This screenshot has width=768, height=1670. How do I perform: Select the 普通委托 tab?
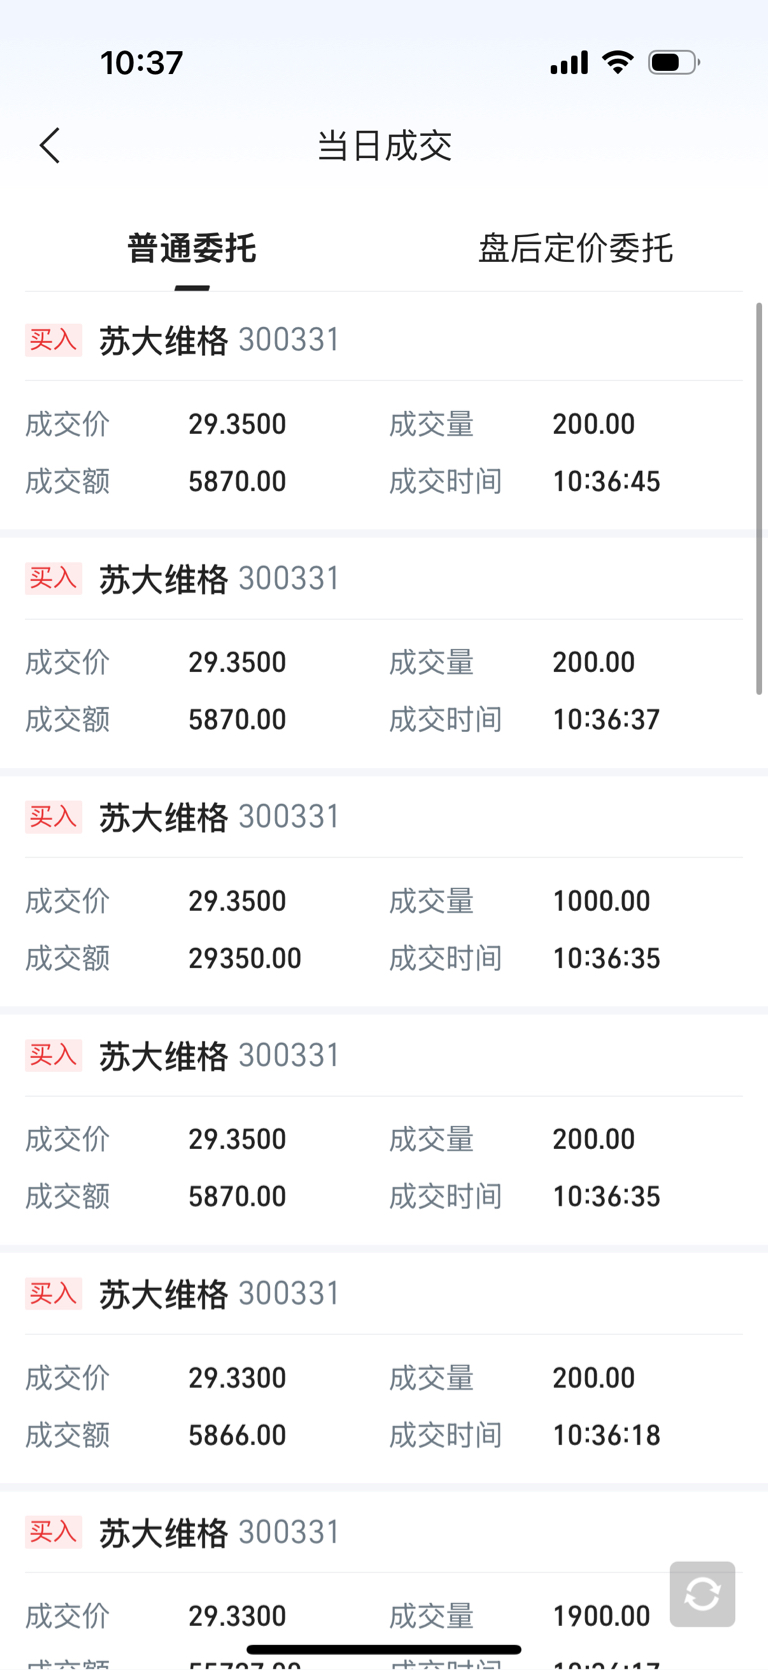(x=192, y=248)
